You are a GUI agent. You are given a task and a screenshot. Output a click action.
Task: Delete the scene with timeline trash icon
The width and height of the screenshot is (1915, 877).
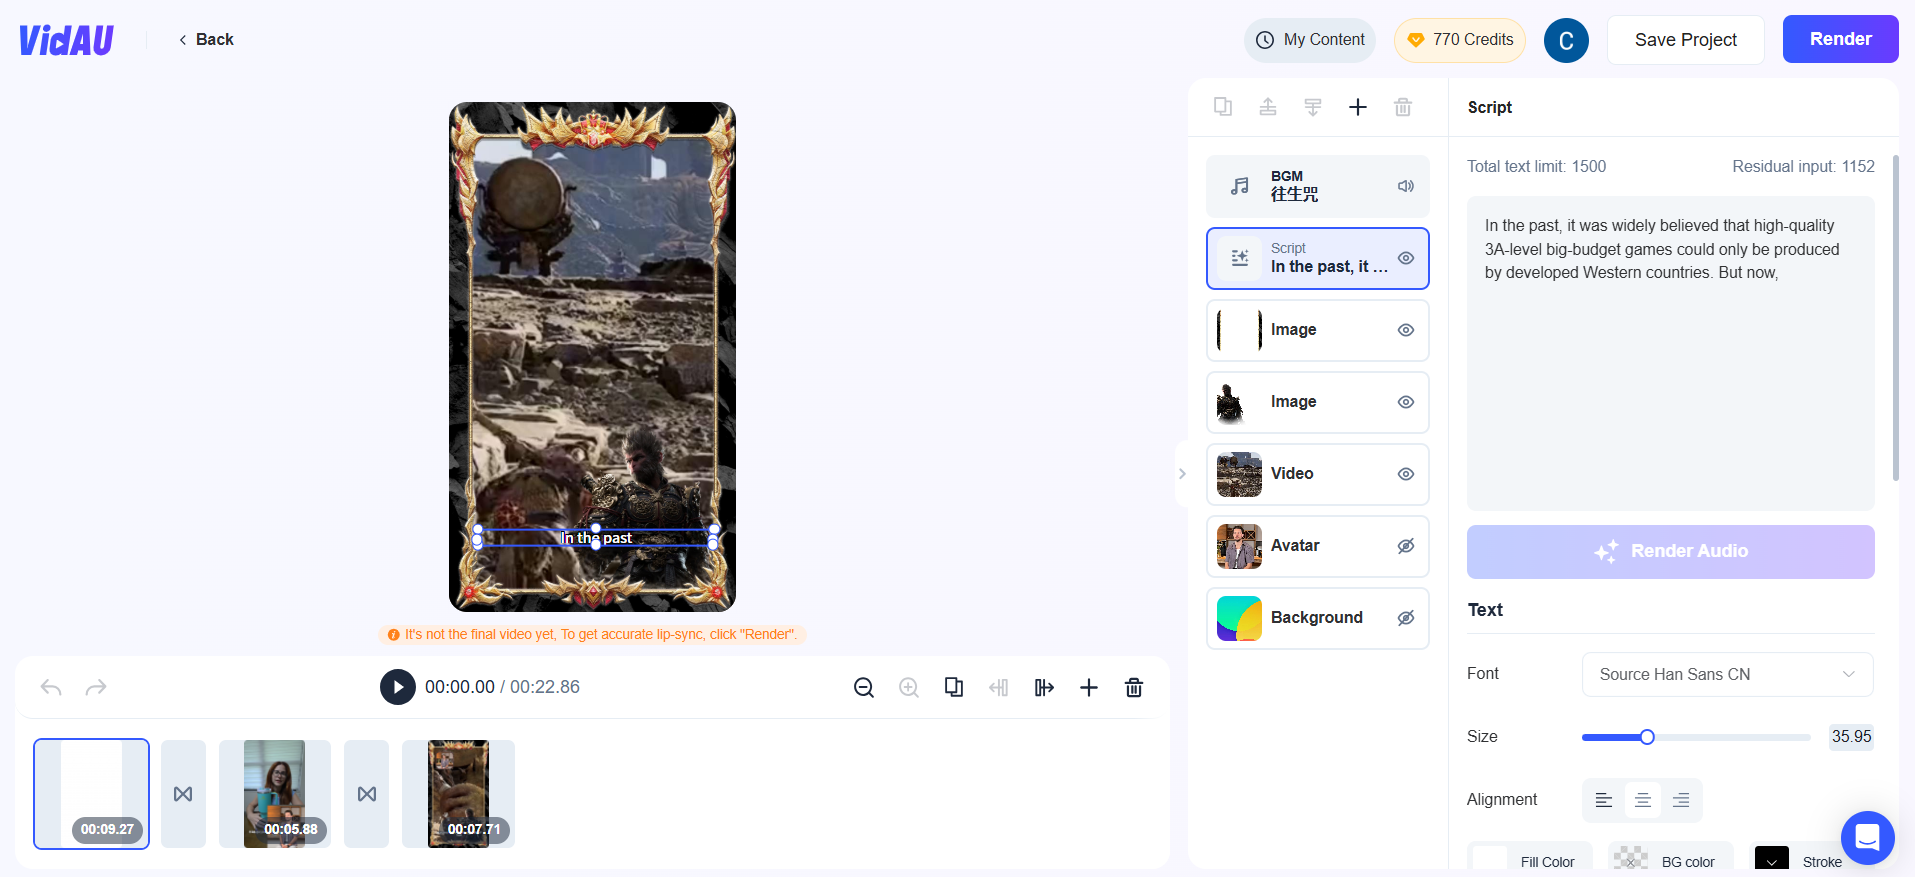click(1134, 687)
